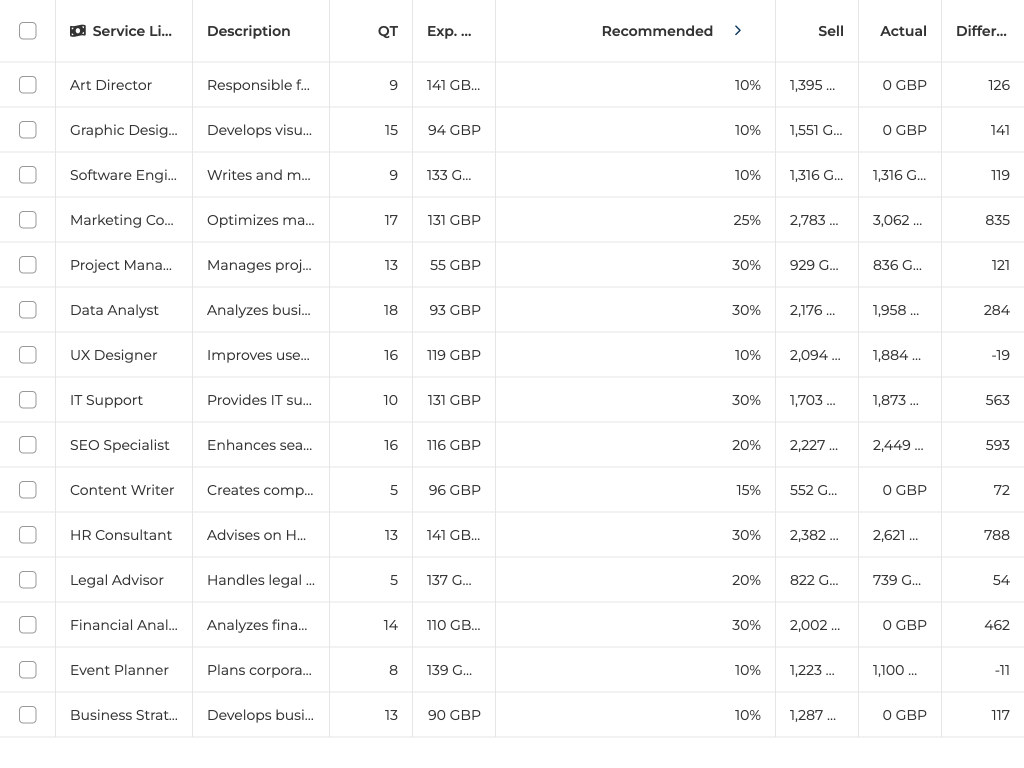Open the SEO Specialist service line
Screen dimensions: 1024x768
[x=120, y=445]
